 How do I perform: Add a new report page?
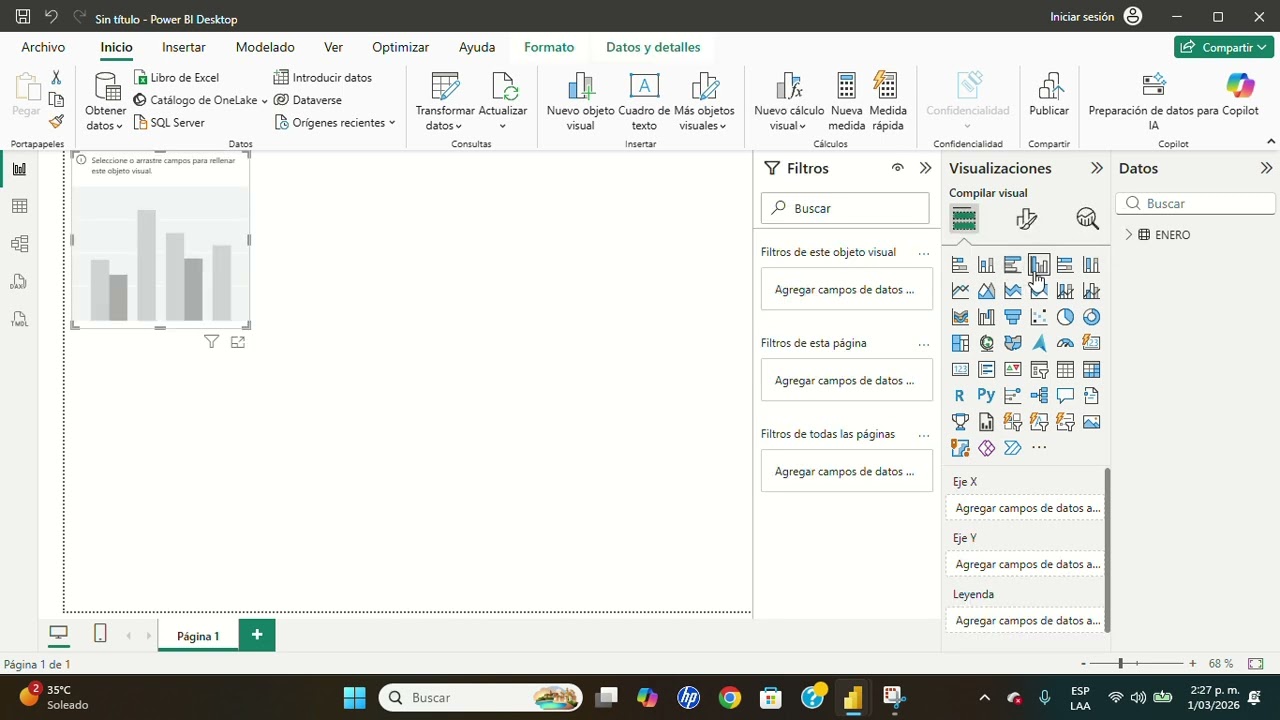pyautogui.click(x=257, y=634)
